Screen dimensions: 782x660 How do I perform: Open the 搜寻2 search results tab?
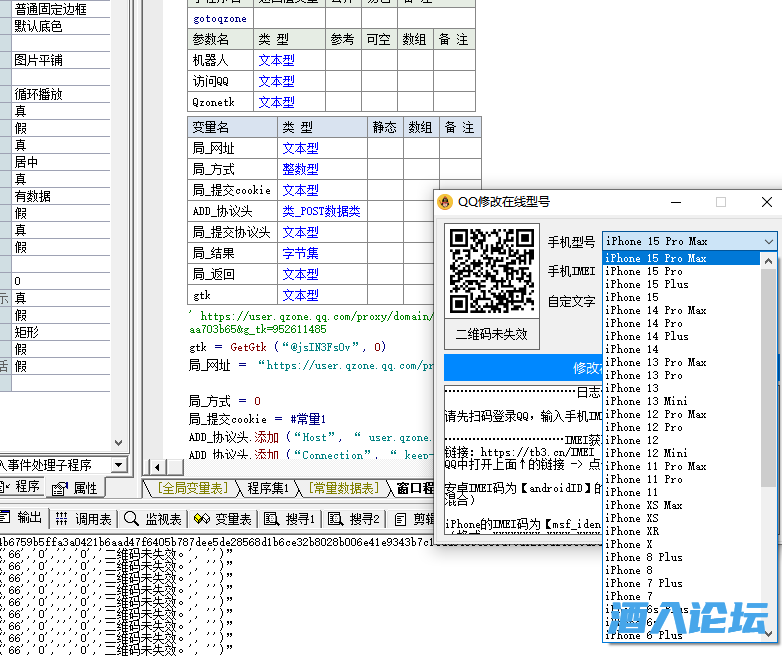click(354, 519)
